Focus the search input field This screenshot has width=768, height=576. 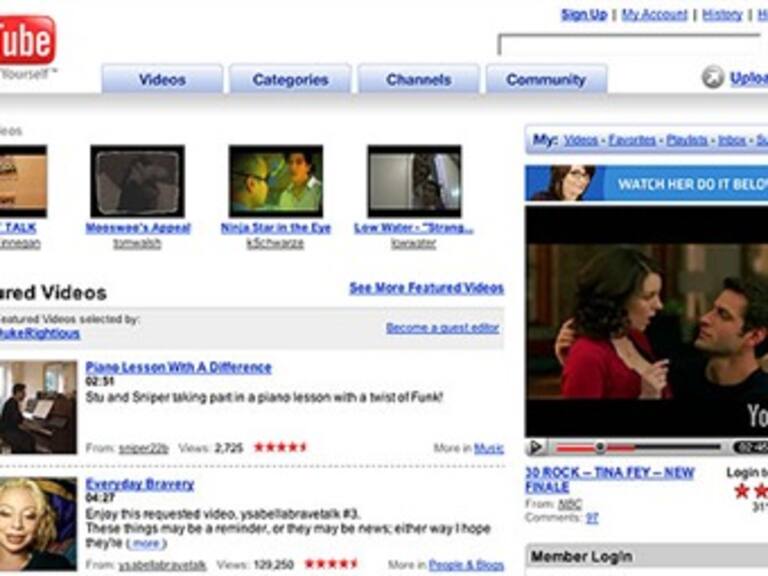(633, 45)
